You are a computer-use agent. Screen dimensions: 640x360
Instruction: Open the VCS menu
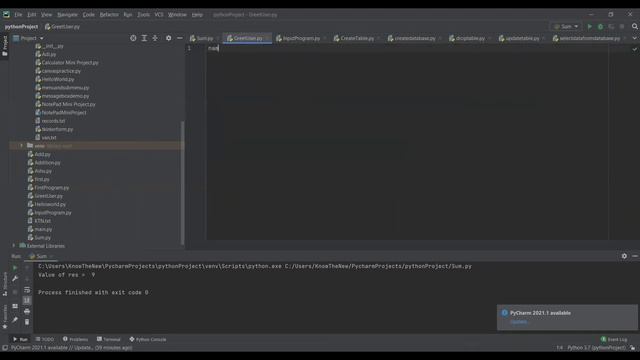[159, 14]
